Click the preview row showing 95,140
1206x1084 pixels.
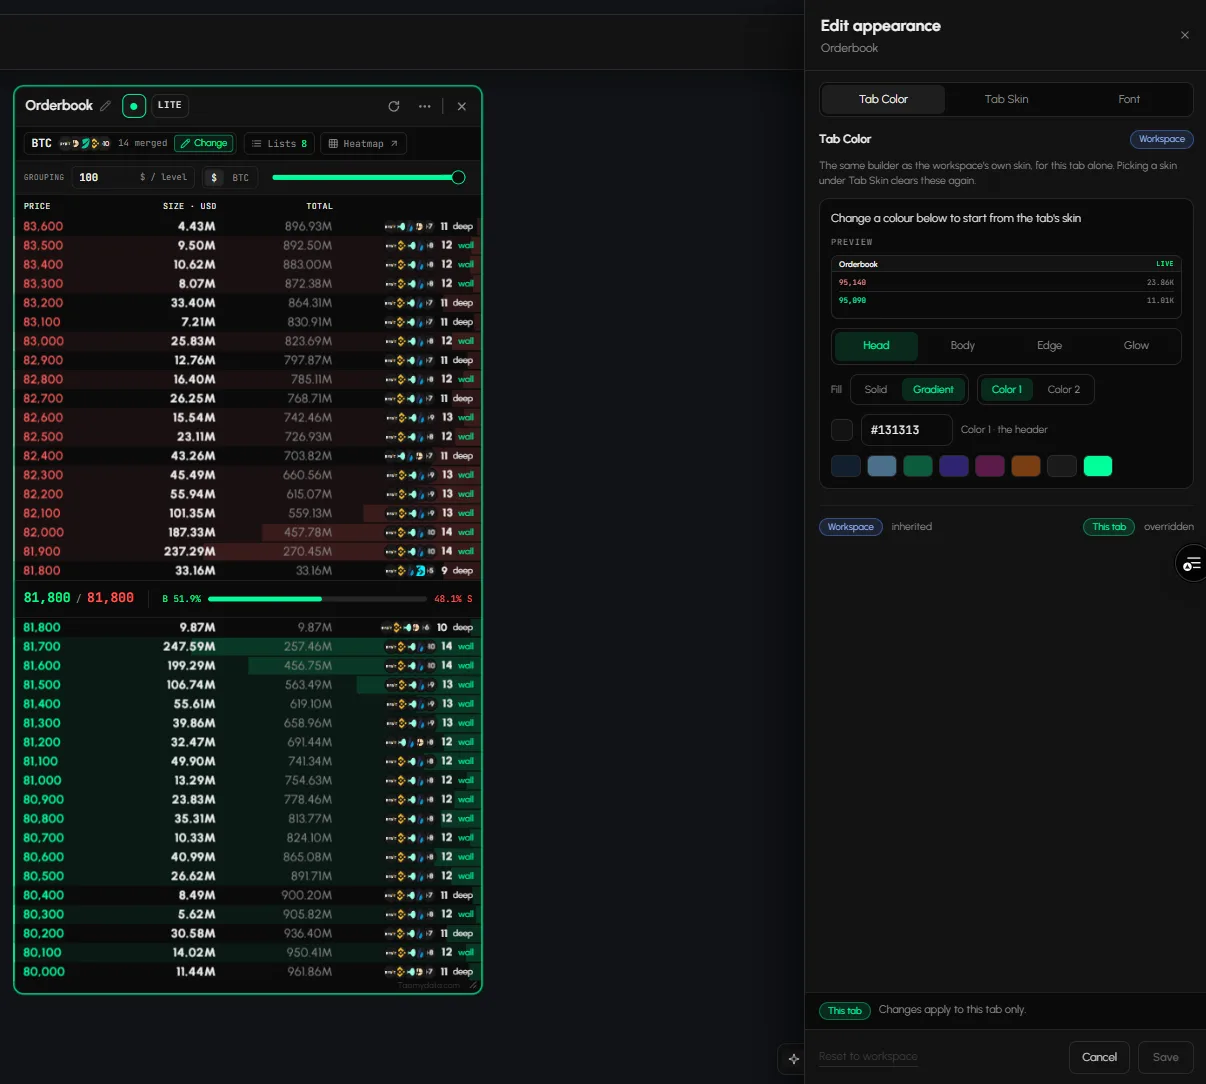(x=1006, y=282)
